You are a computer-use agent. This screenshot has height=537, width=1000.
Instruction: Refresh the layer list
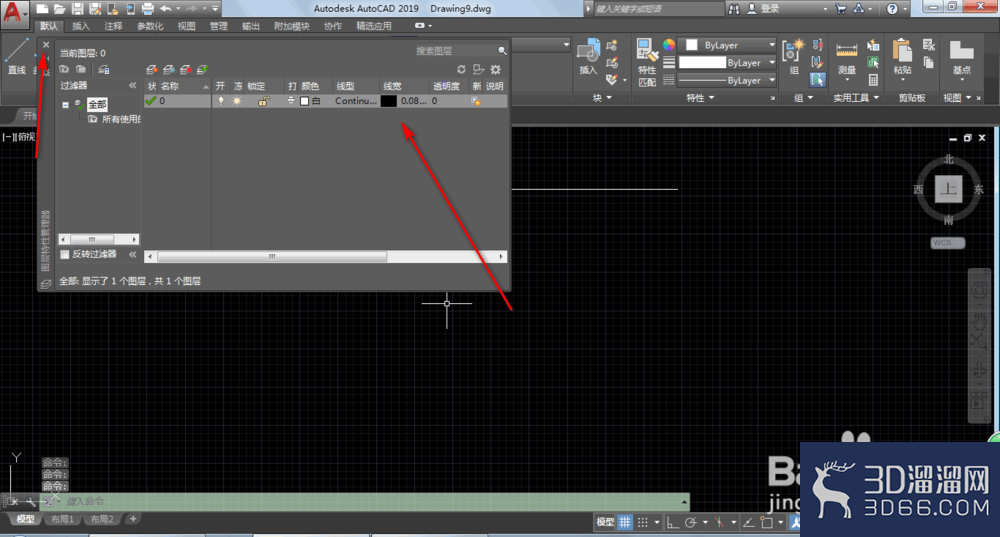[461, 70]
